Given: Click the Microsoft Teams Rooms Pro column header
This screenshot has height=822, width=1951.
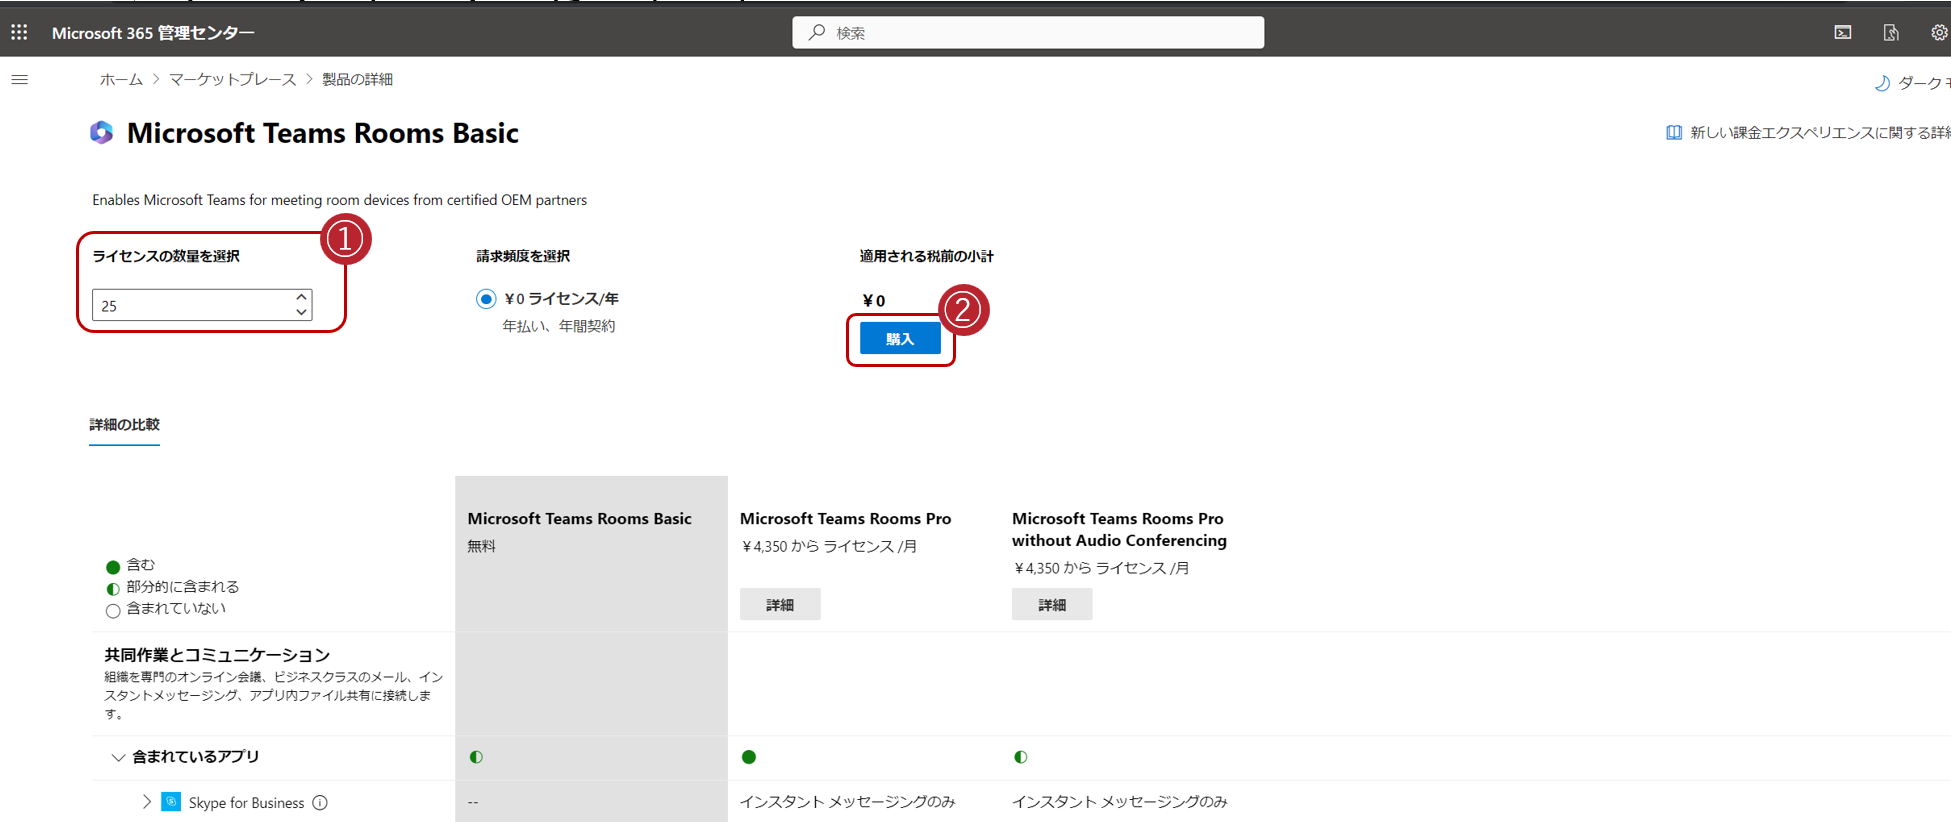Looking at the screenshot, I should click(x=845, y=518).
